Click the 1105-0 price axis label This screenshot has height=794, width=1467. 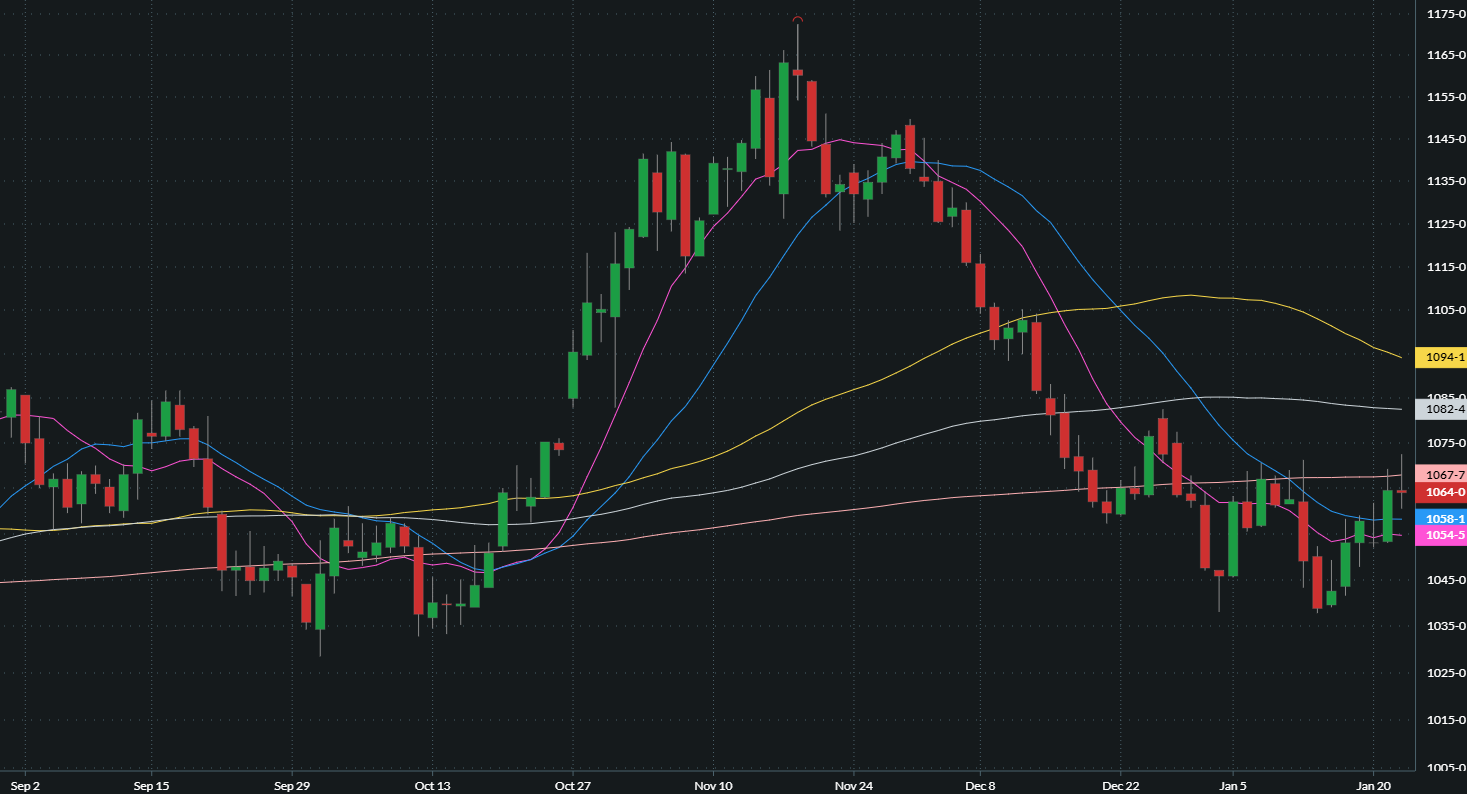1447,310
